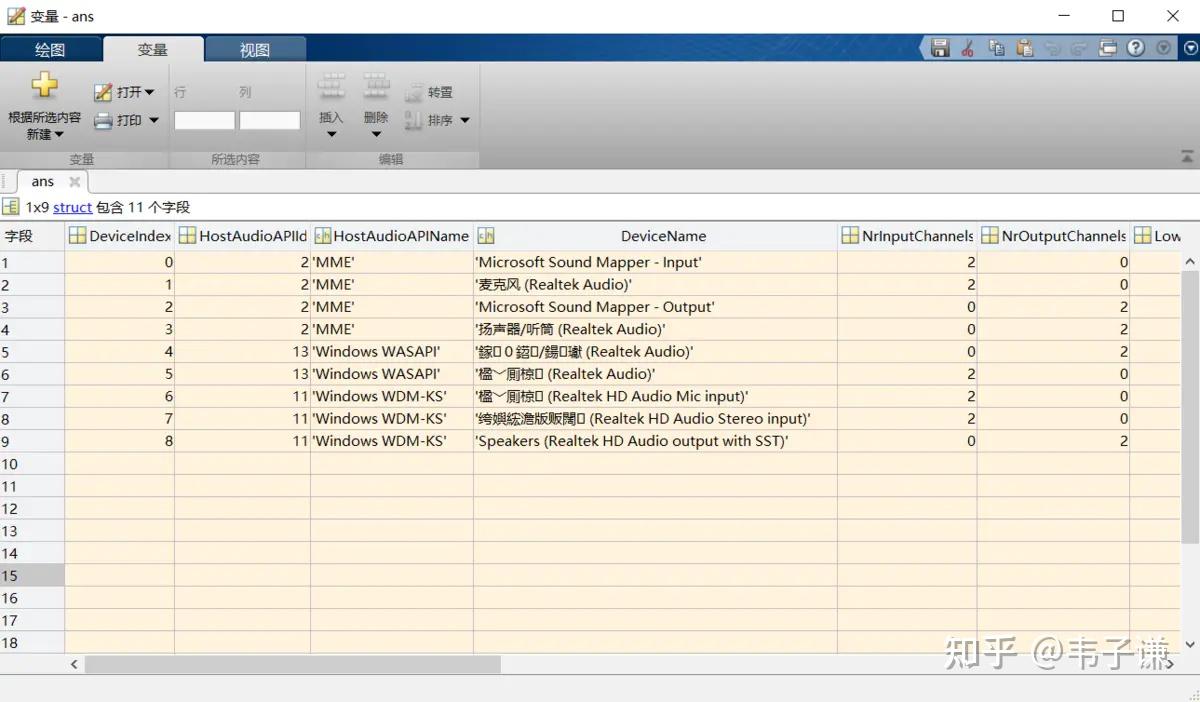
Task: Click the Copy icon in the quick access toolbar
Action: click(995, 47)
